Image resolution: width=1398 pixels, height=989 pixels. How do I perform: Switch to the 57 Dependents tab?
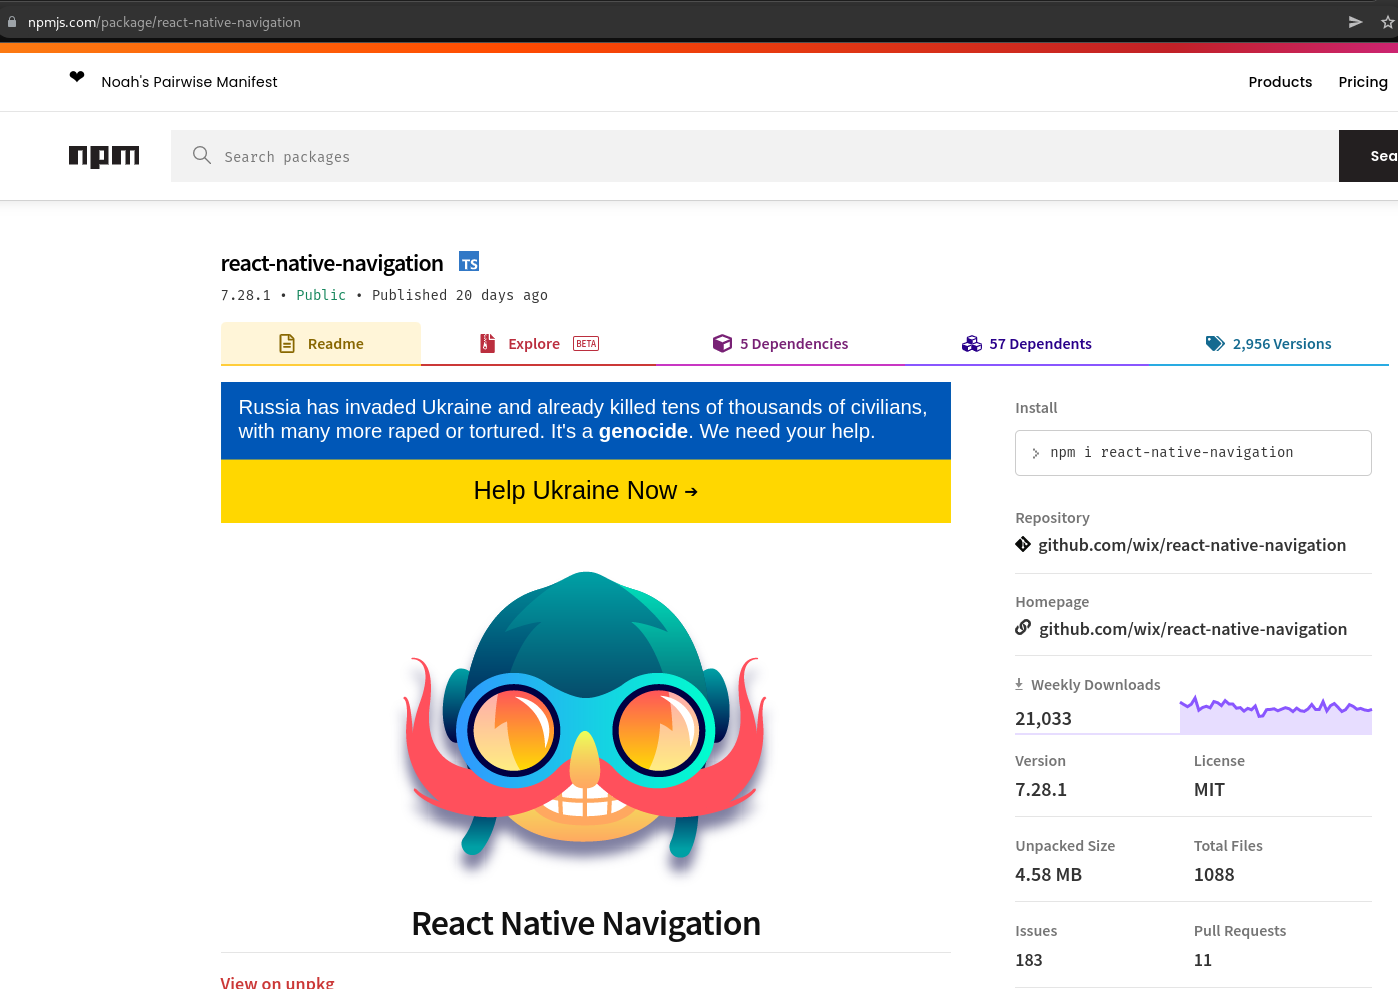pos(1040,343)
